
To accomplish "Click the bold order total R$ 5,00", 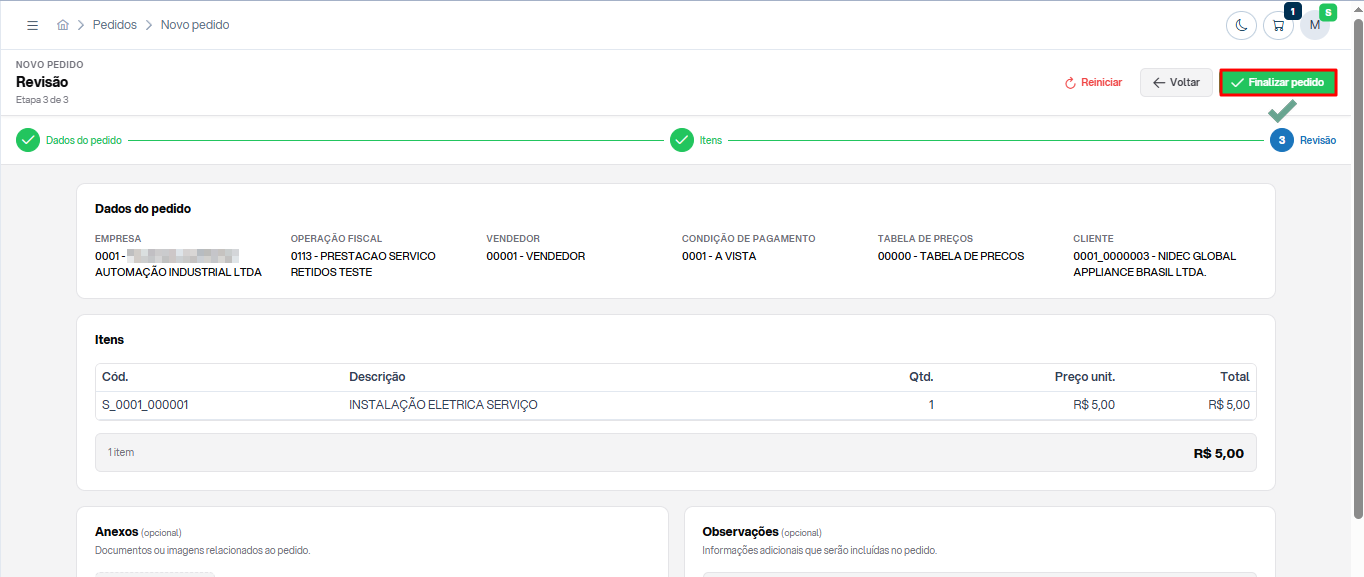I will pyautogui.click(x=1219, y=453).
